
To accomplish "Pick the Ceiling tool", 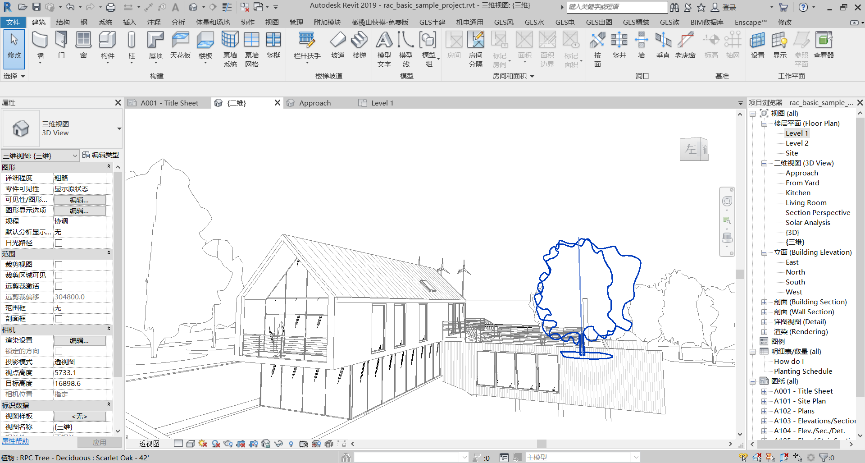I will [x=180, y=45].
